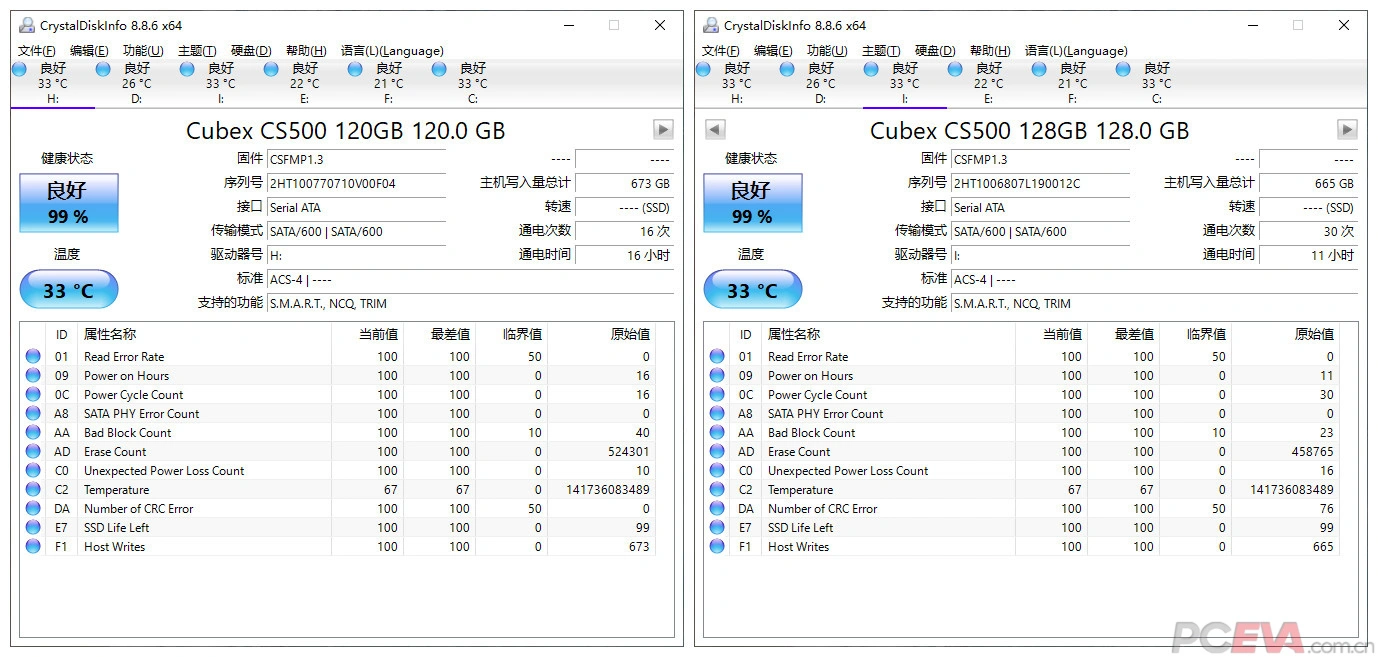The width and height of the screenshot is (1378, 657).
Task: Click status orb for Erase Count, left window
Action: click(x=33, y=451)
